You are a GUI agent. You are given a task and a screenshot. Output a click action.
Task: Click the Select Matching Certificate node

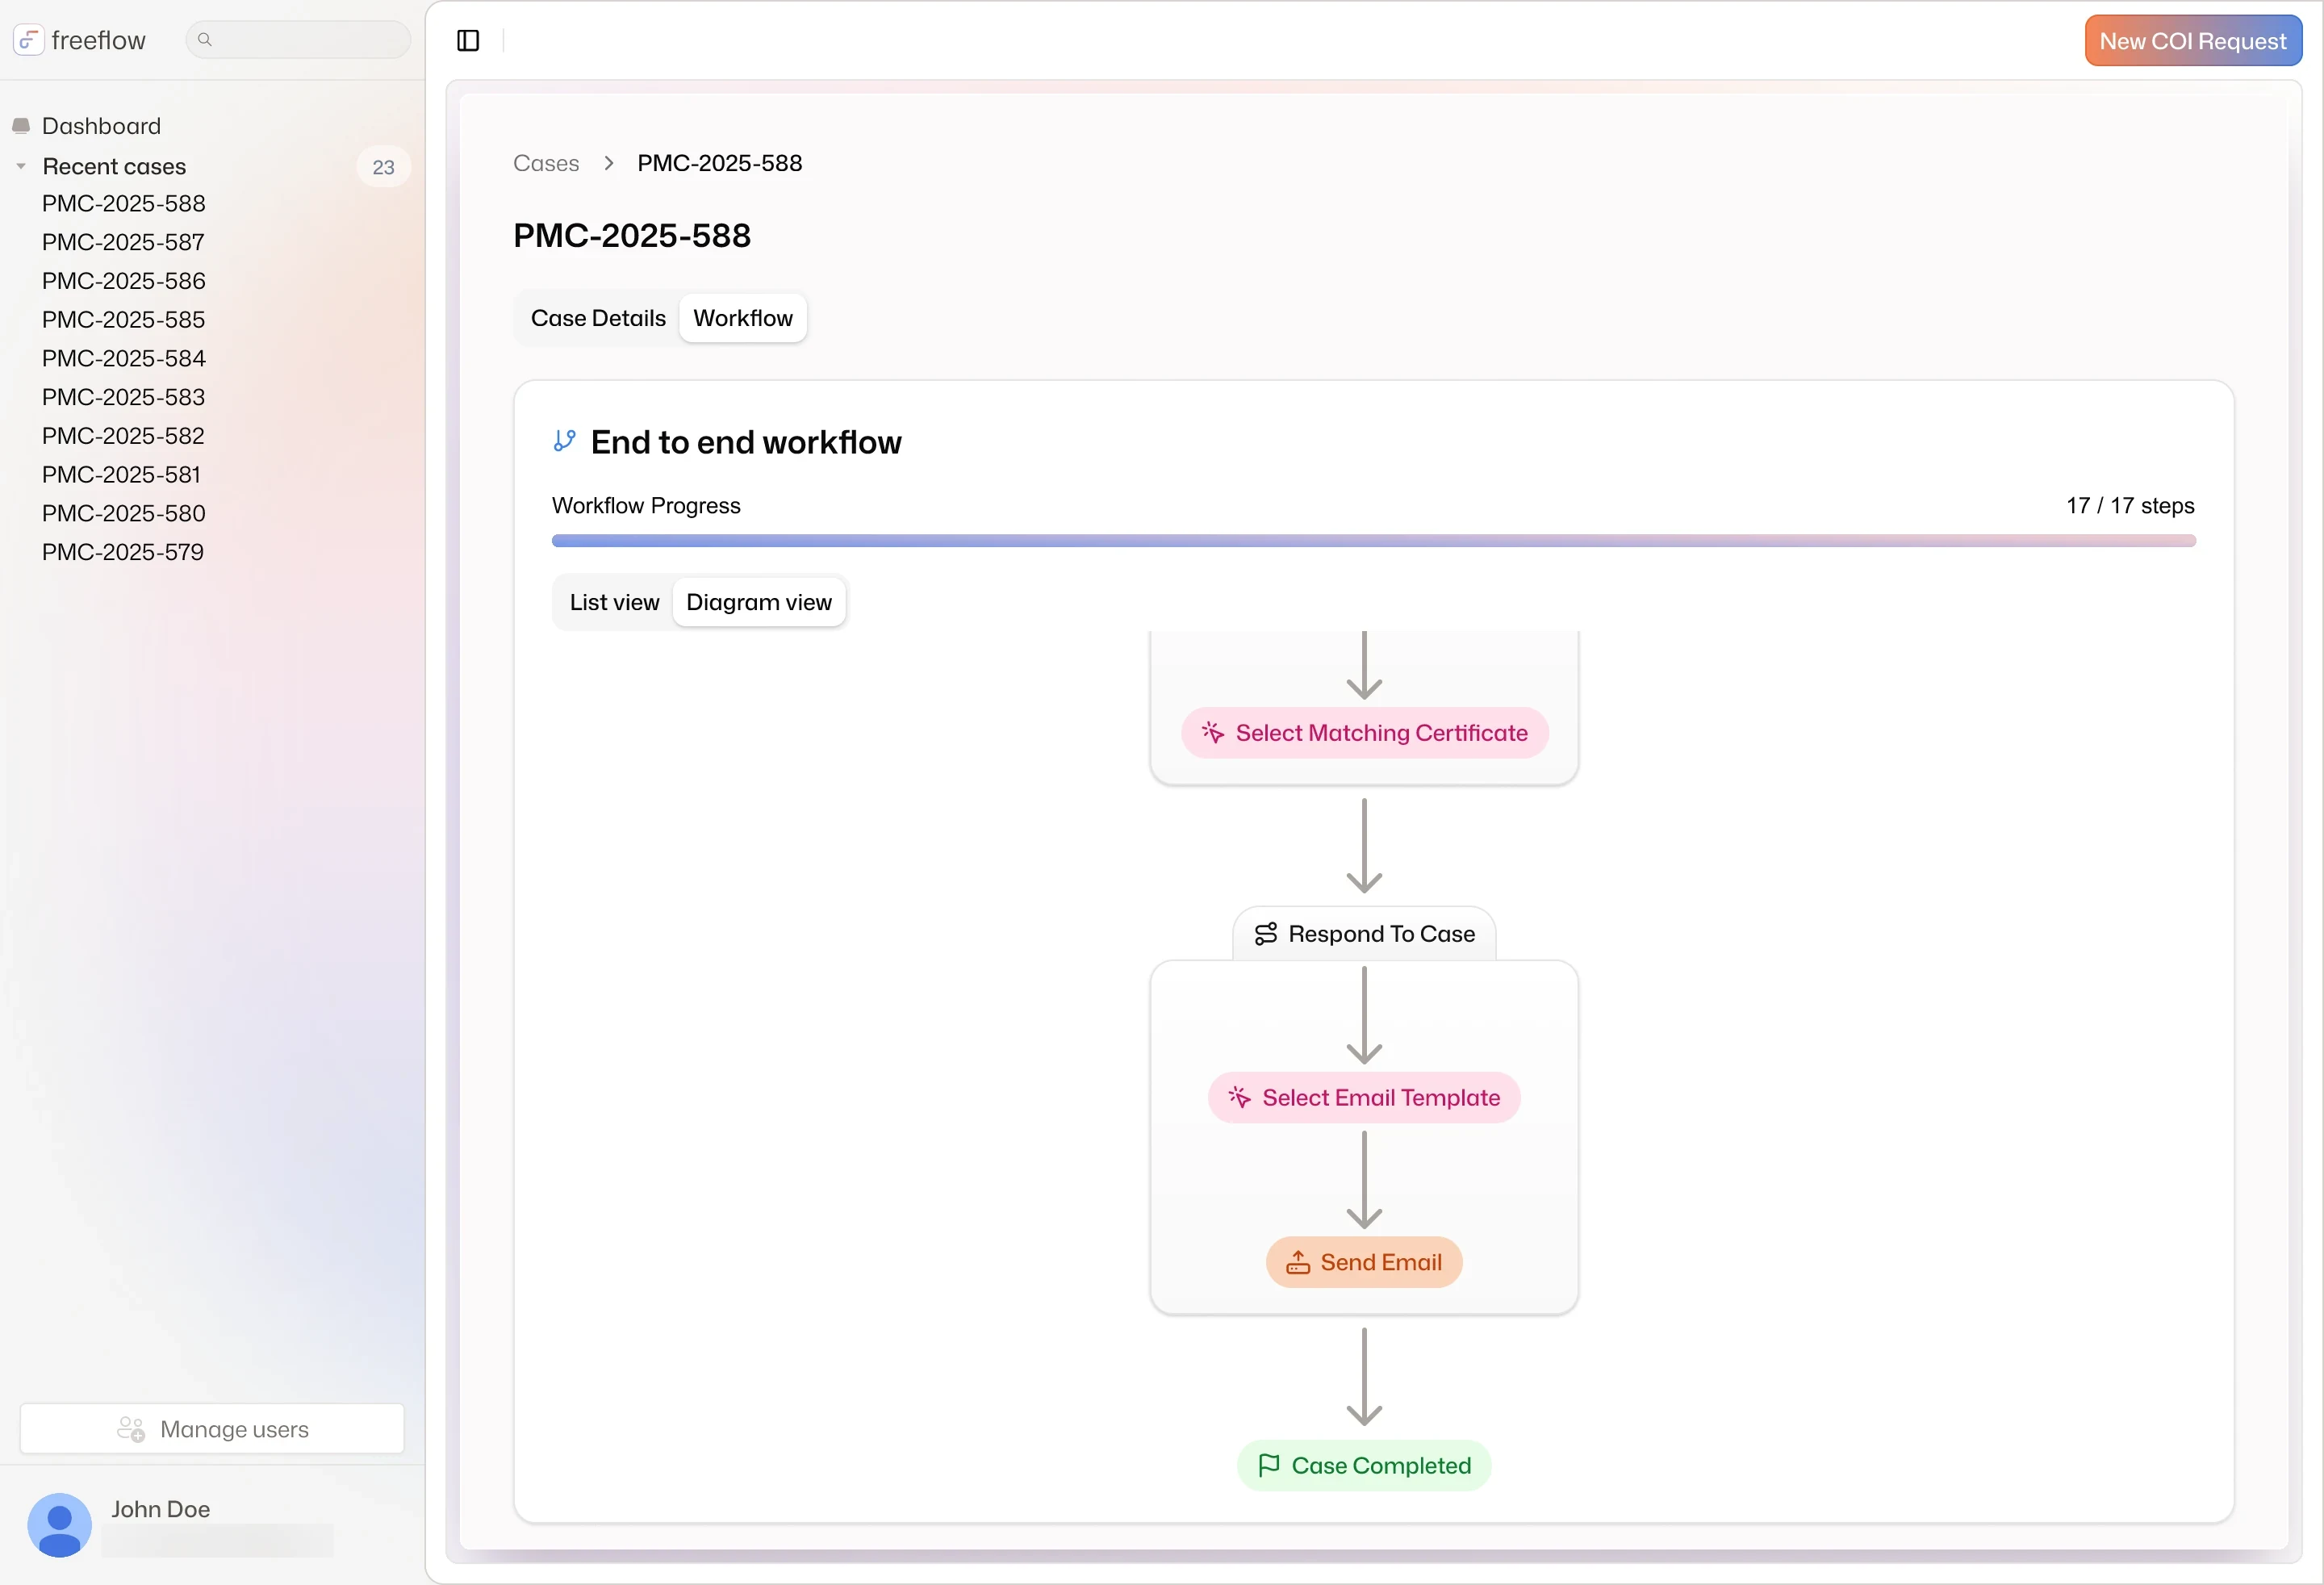[x=1364, y=733]
